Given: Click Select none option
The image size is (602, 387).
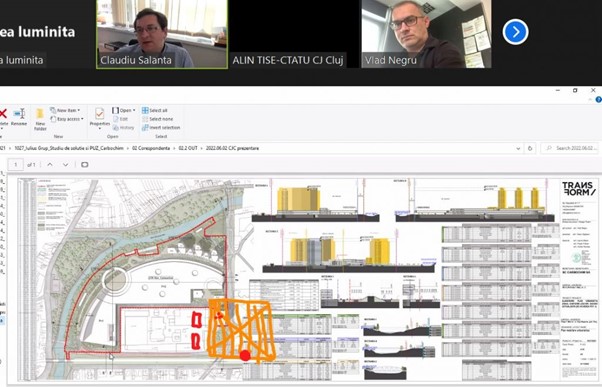Looking at the screenshot, I should 157,119.
